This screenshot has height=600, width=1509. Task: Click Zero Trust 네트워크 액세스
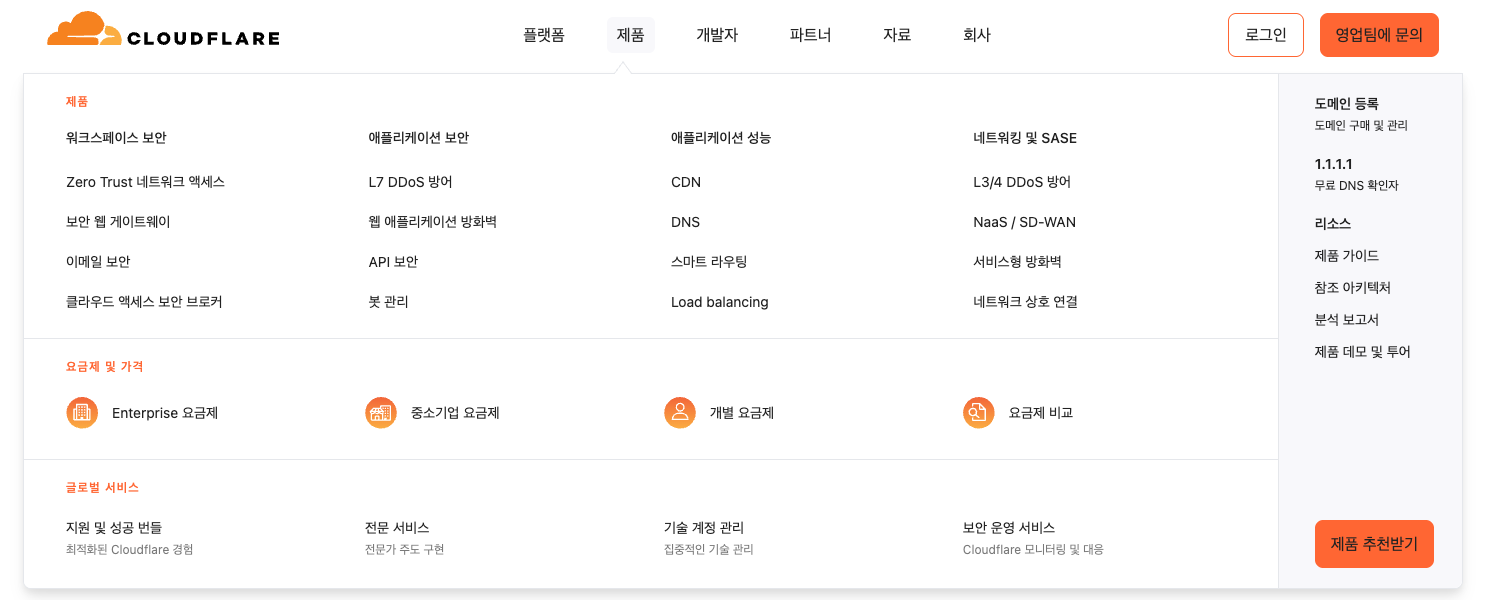tap(143, 182)
